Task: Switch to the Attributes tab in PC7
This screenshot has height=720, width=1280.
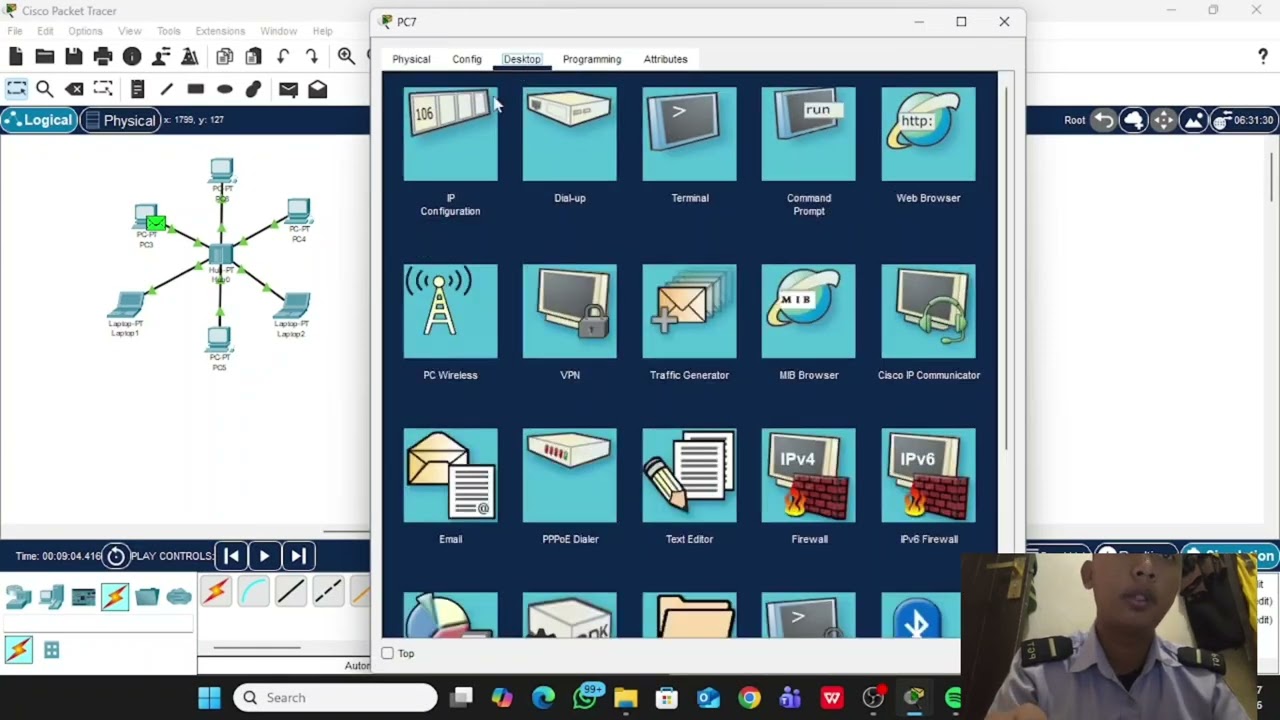Action: coord(665,59)
